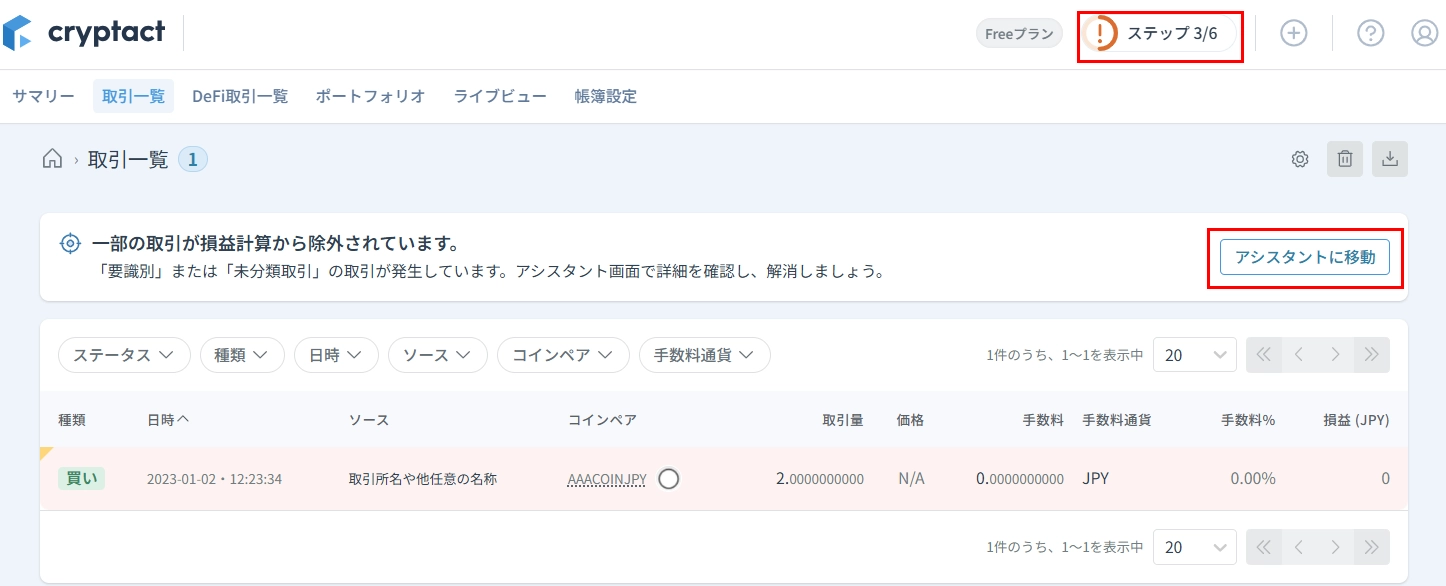Click the 取引量 column header

(843, 420)
